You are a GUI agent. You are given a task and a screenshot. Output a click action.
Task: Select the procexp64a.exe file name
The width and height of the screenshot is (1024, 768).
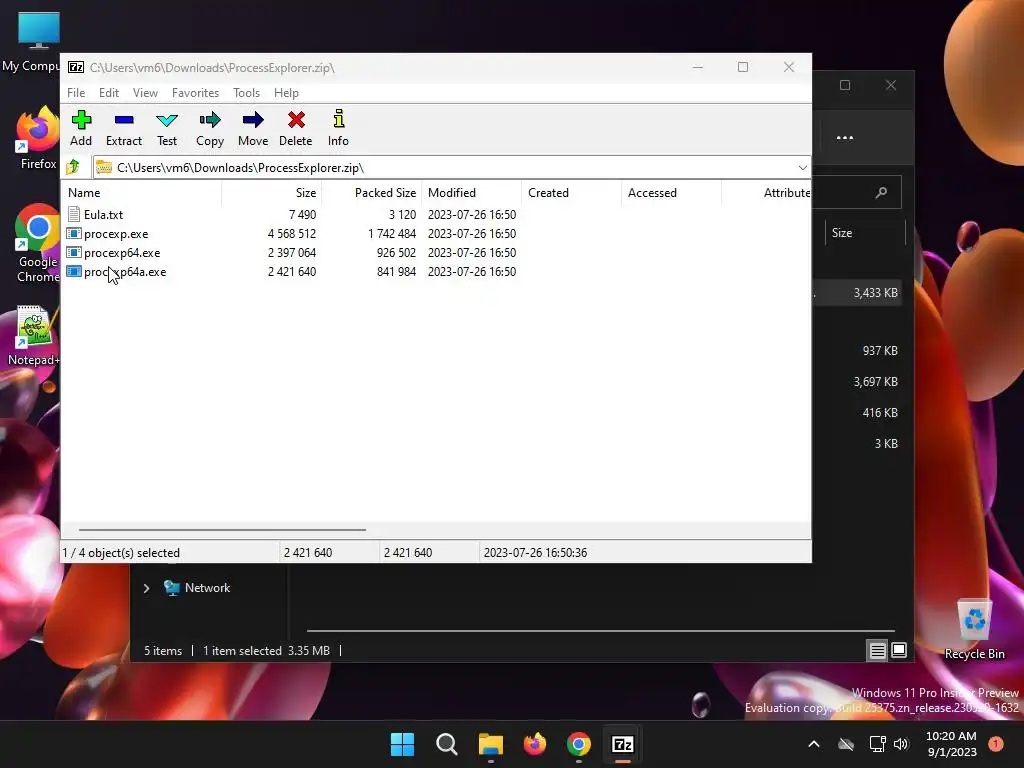pyautogui.click(x=125, y=272)
